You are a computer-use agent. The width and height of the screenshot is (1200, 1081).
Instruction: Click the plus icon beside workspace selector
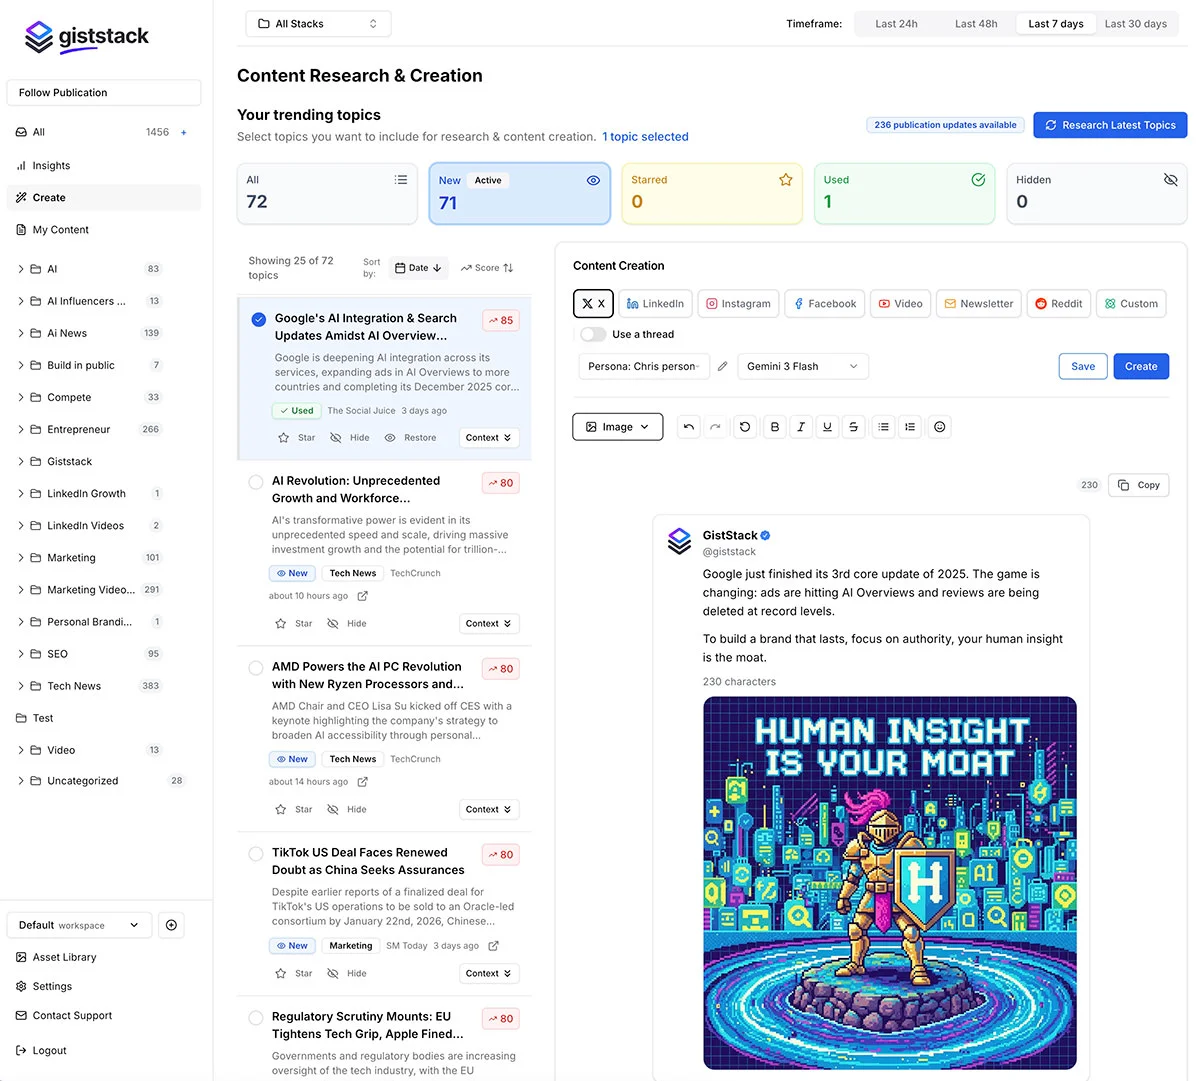click(171, 925)
